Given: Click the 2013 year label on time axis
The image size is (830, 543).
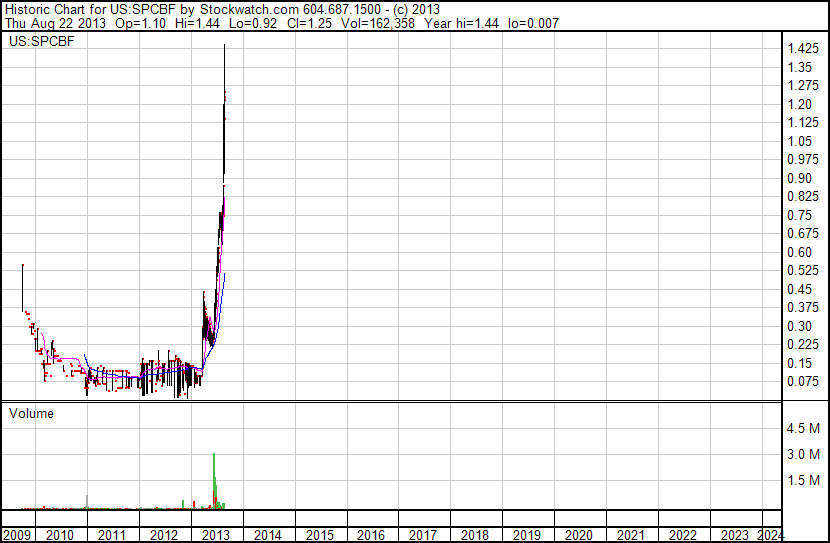Looking at the screenshot, I should 216,535.
